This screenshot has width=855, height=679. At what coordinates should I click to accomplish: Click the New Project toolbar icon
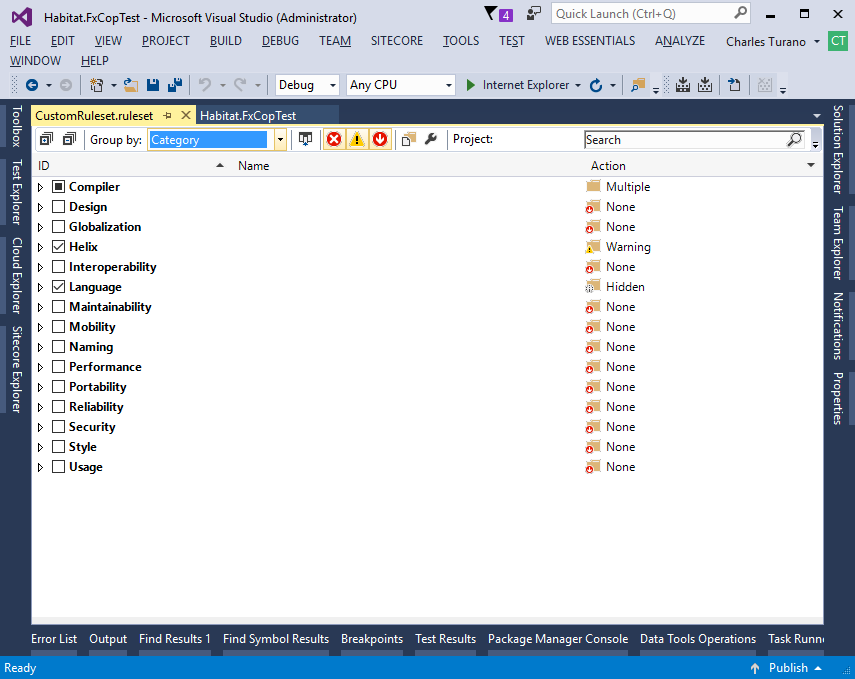pos(97,85)
